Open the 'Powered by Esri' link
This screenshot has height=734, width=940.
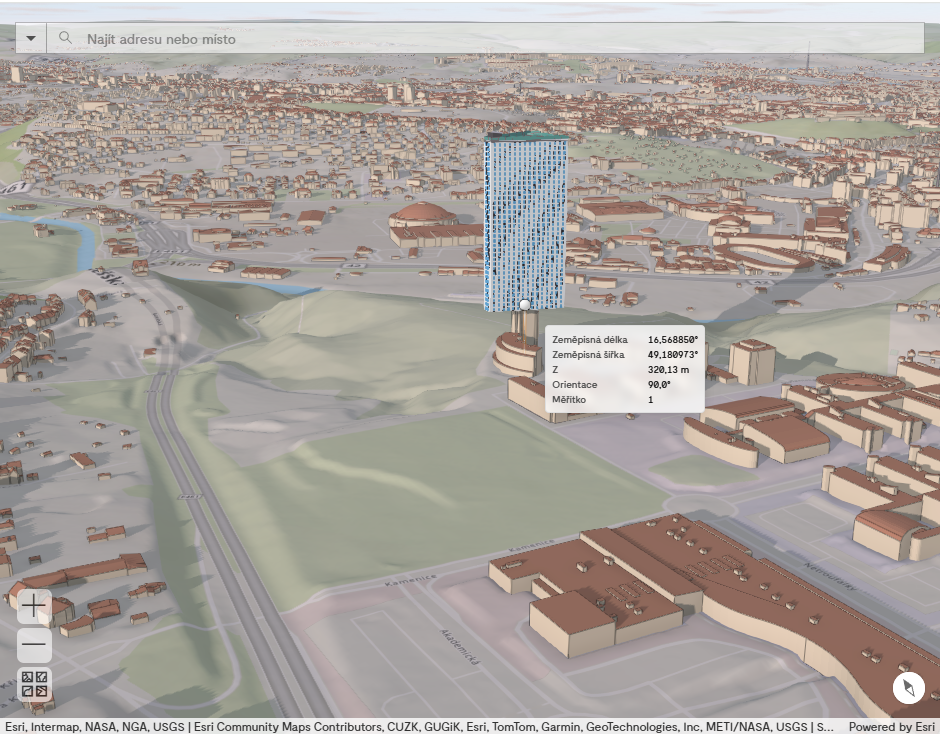(x=891, y=727)
